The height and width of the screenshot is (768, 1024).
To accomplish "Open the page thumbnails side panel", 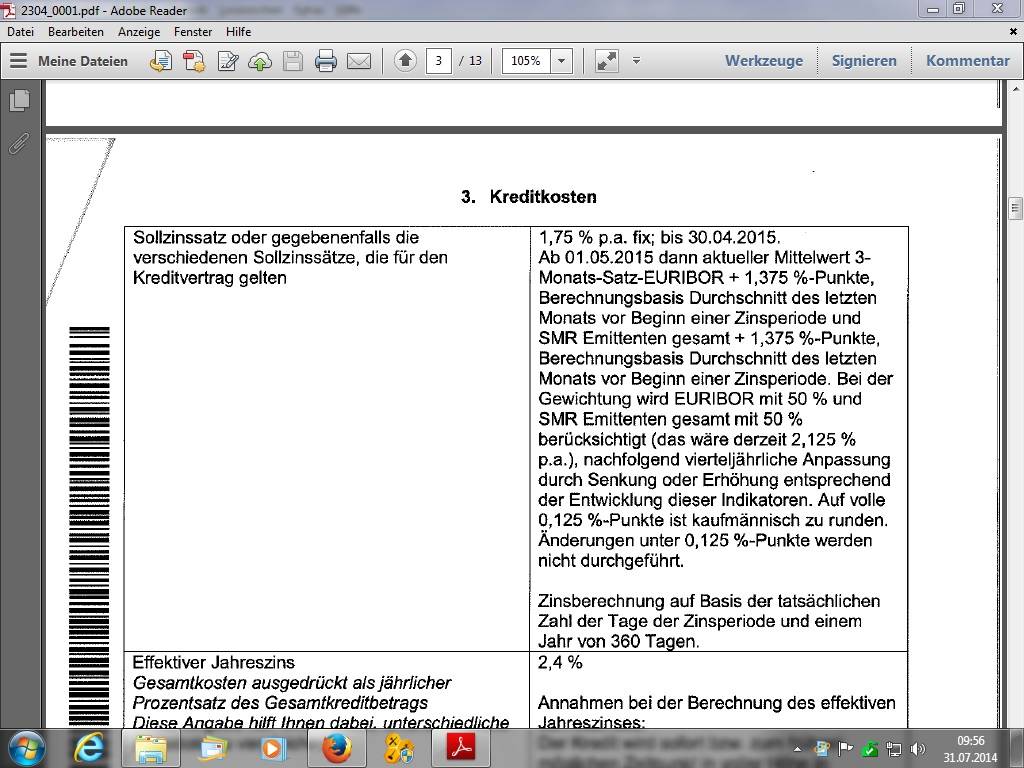I will click(19, 101).
